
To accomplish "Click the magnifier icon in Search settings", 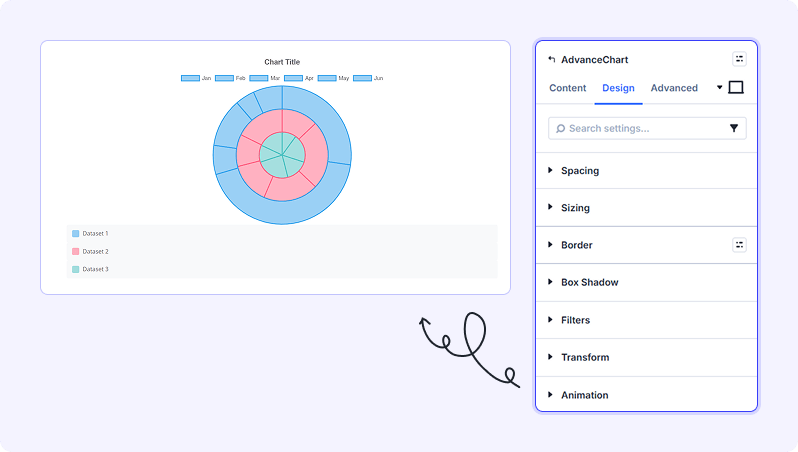I will pos(560,128).
